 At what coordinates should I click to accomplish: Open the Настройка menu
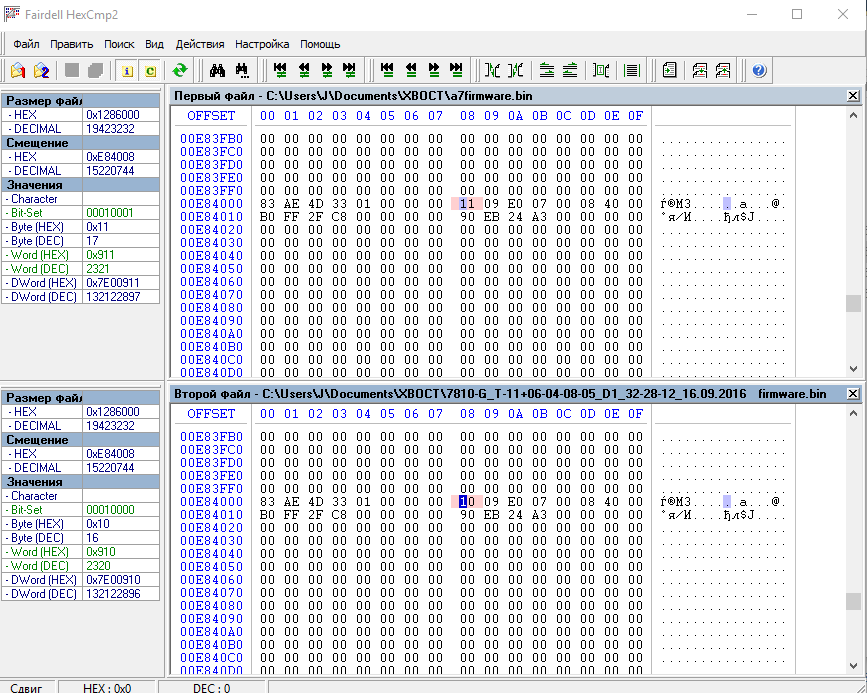pyautogui.click(x=262, y=44)
